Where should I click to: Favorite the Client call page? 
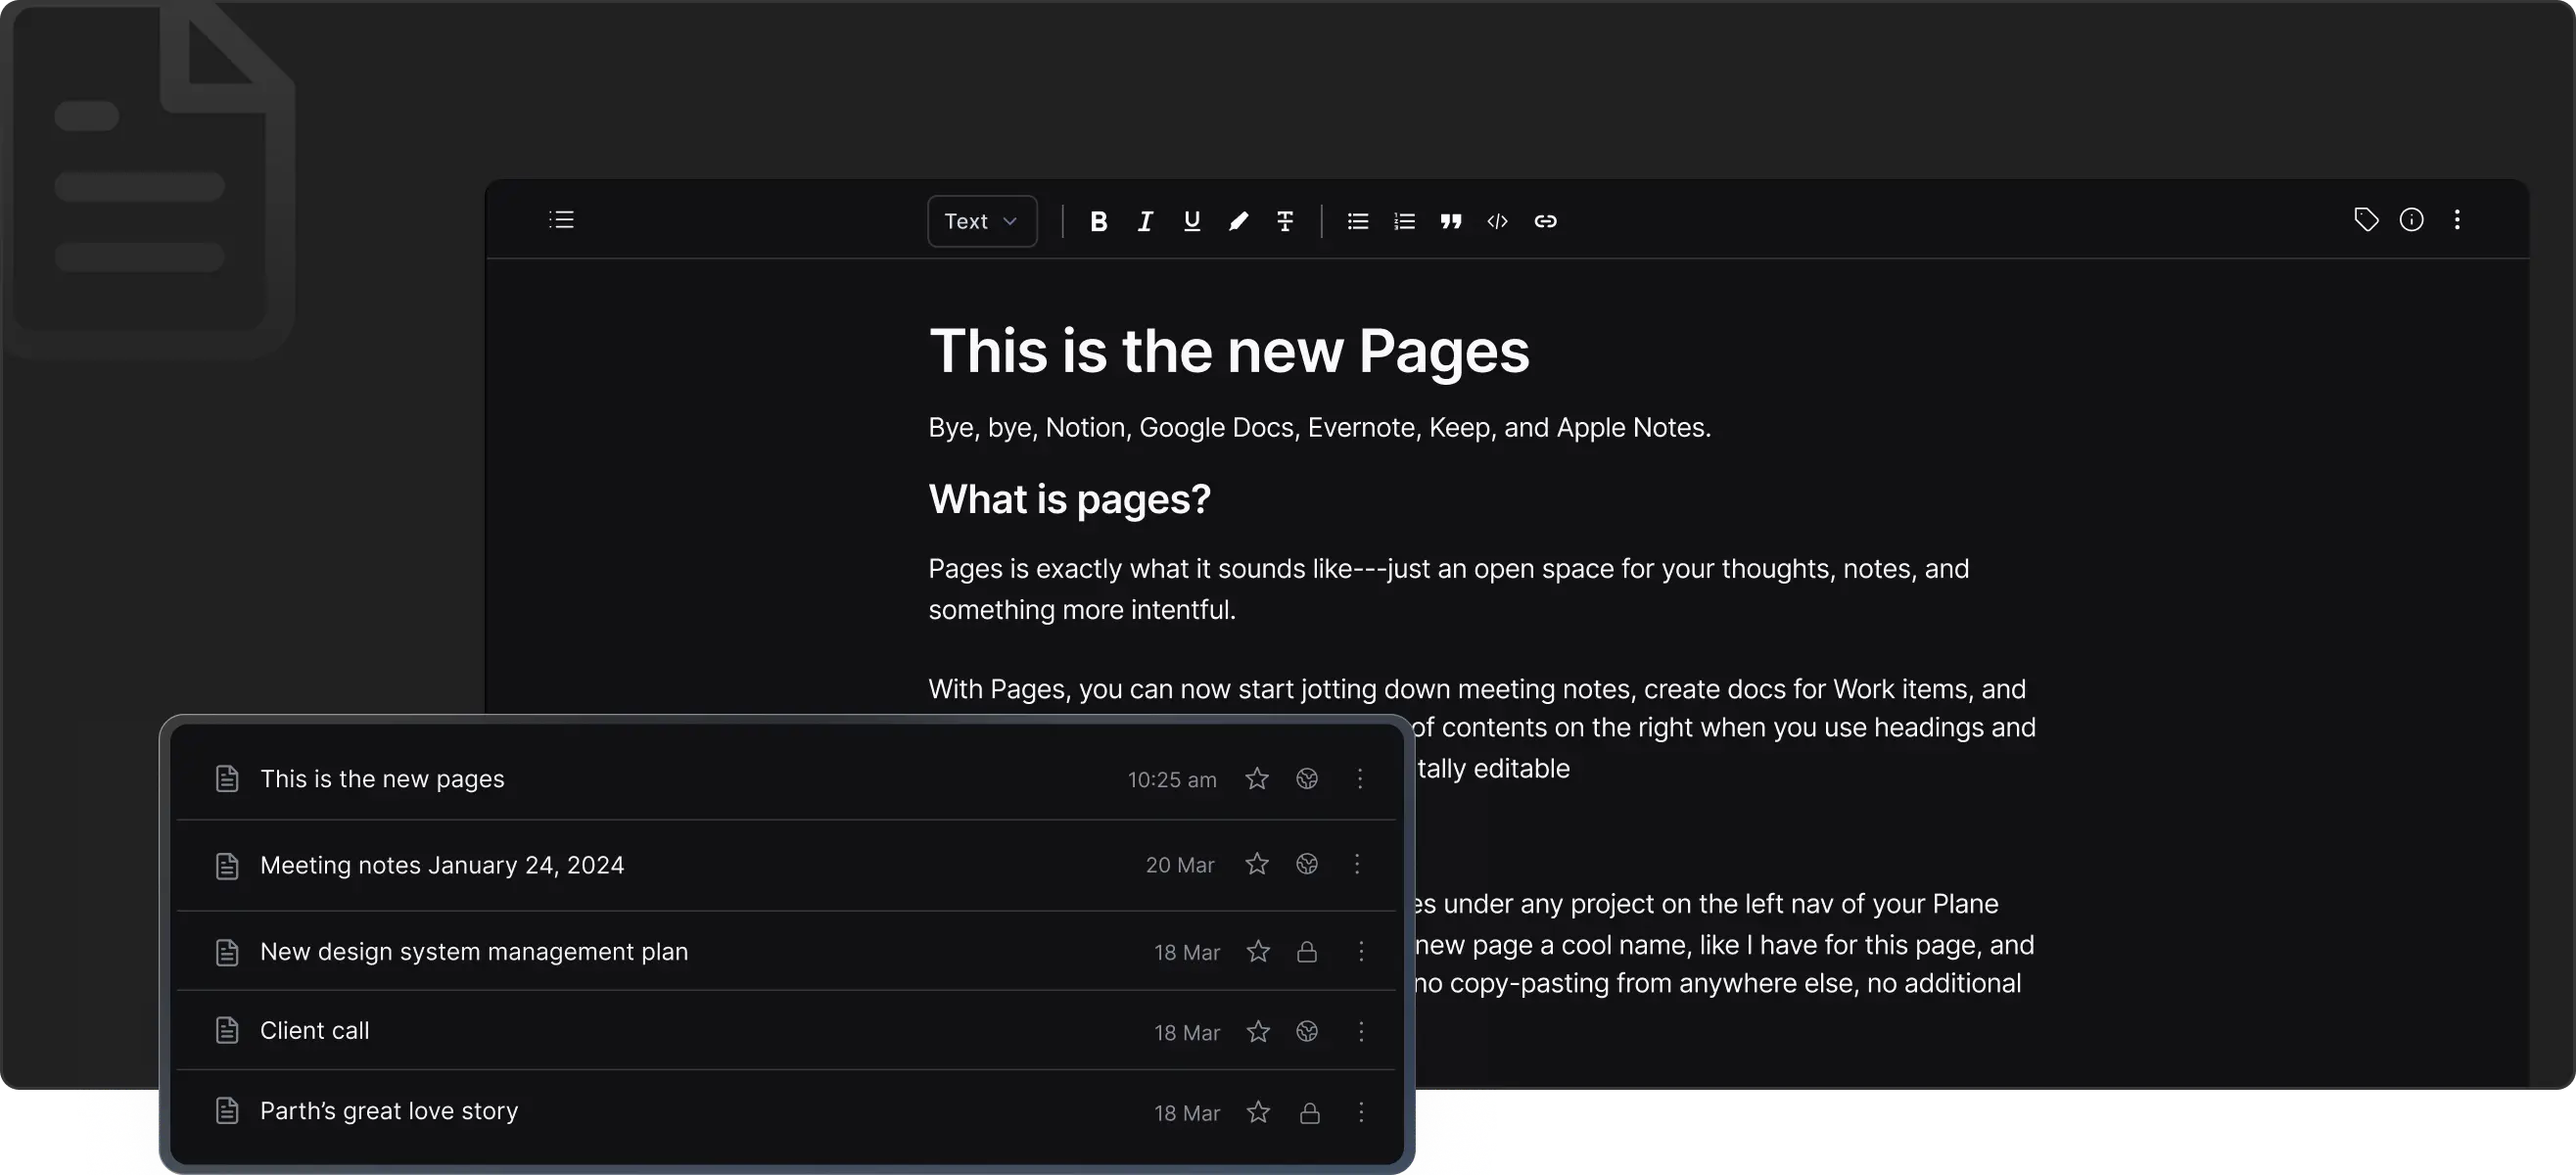(1258, 1031)
